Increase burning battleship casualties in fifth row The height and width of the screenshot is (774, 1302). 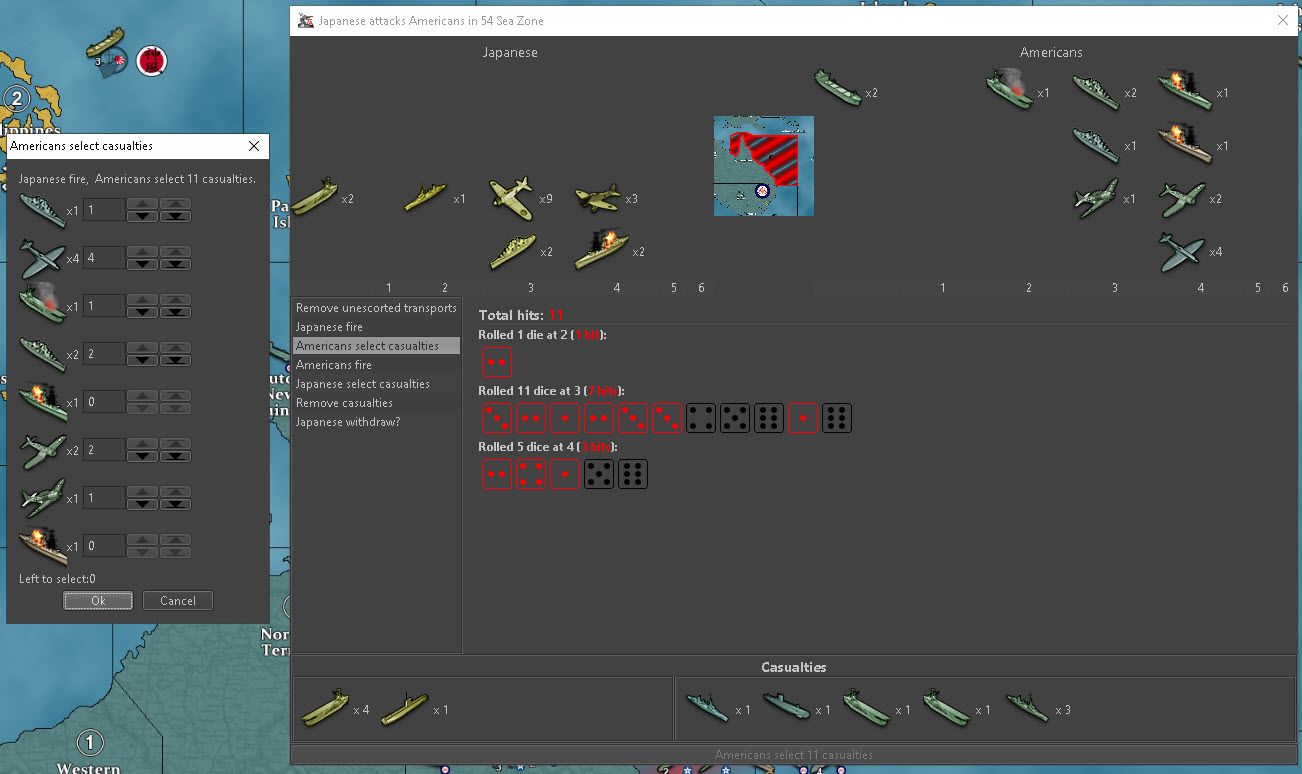(x=142, y=396)
